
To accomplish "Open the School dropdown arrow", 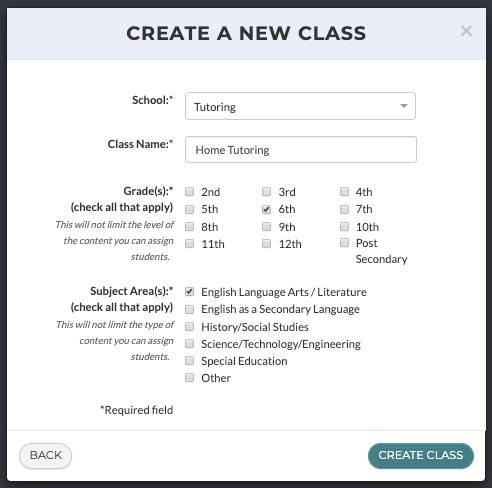I will click(404, 106).
